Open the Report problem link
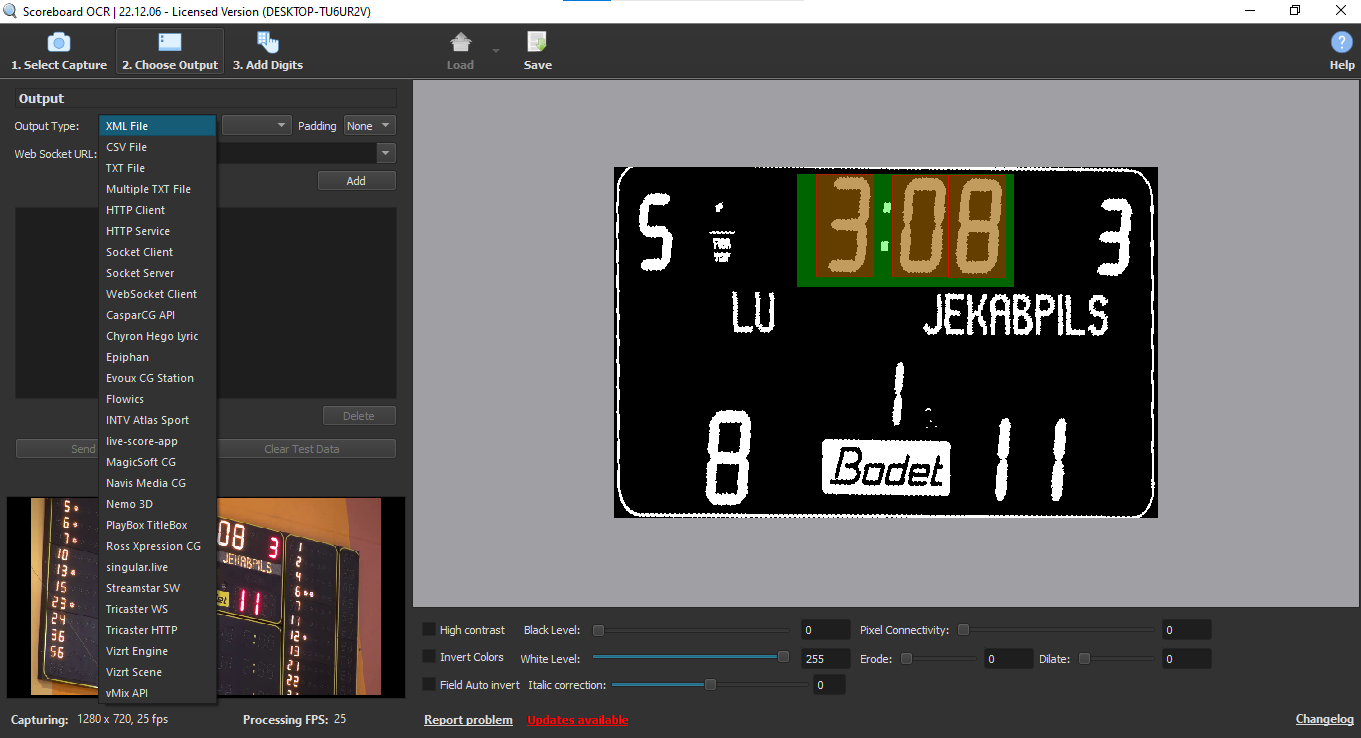Screen dimensions: 1361x738 [468, 720]
